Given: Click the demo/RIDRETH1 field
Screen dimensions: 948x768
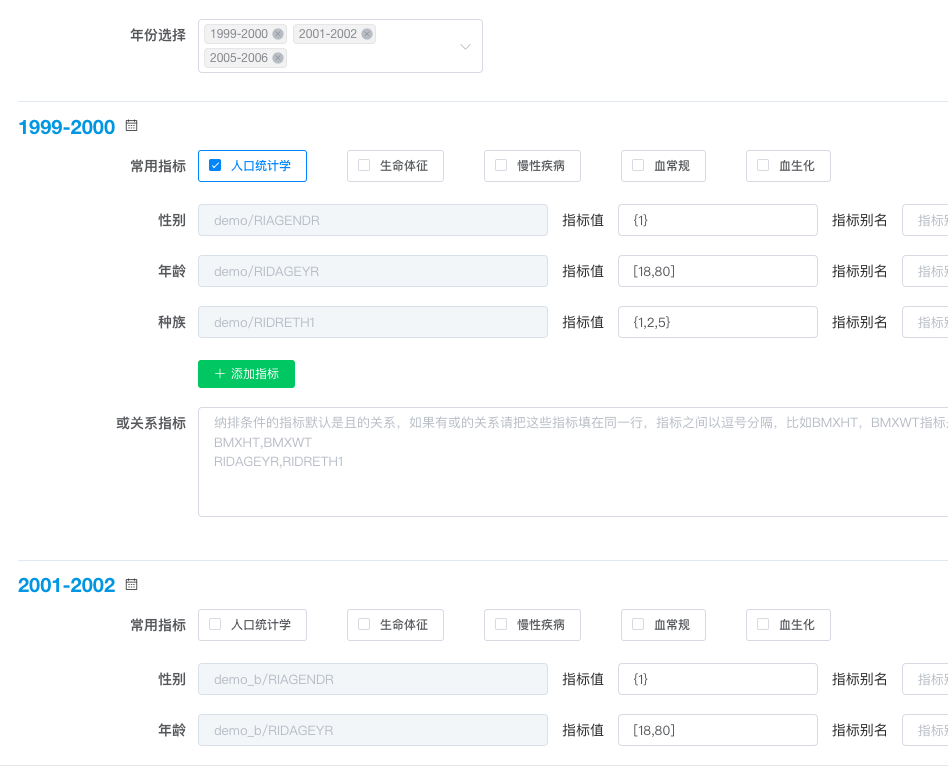Looking at the screenshot, I should [372, 322].
